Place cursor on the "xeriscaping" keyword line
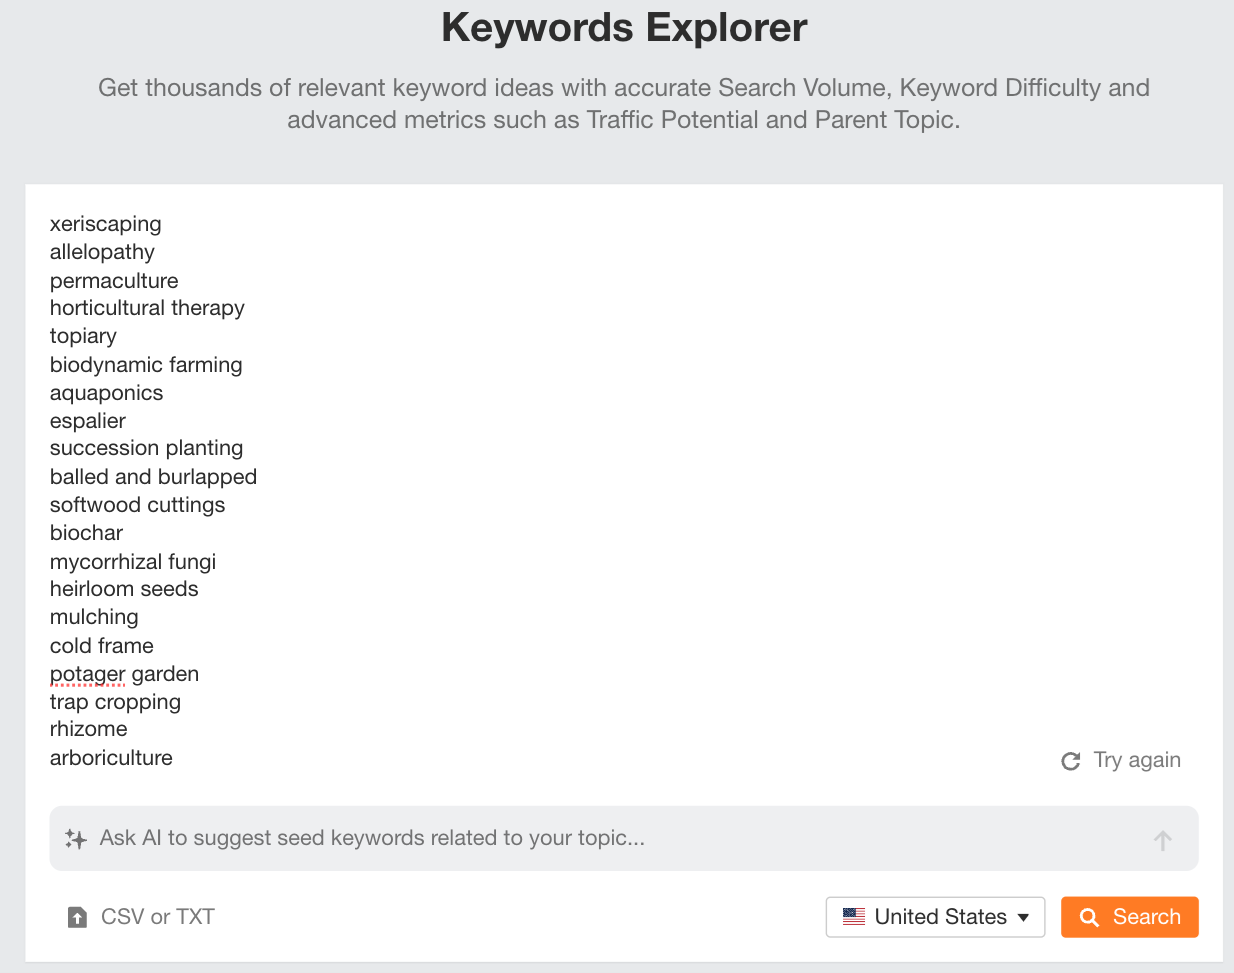Viewport: 1234px width, 973px height. pyautogui.click(x=105, y=224)
